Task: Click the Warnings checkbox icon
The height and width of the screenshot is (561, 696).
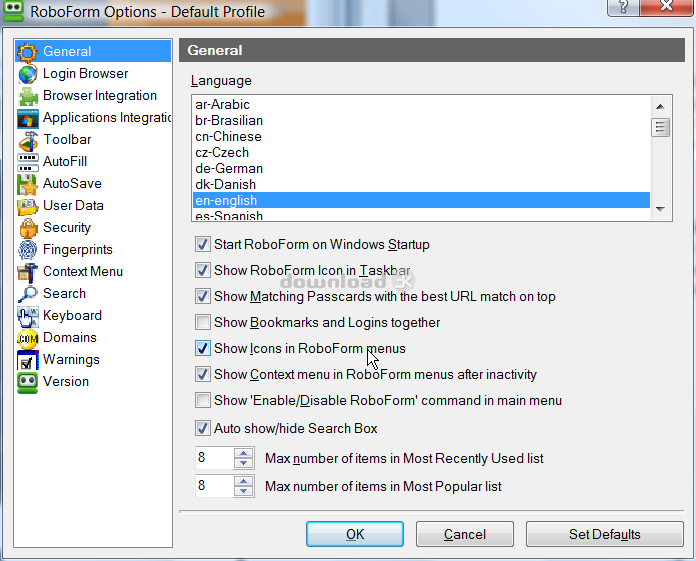Action: pos(28,360)
